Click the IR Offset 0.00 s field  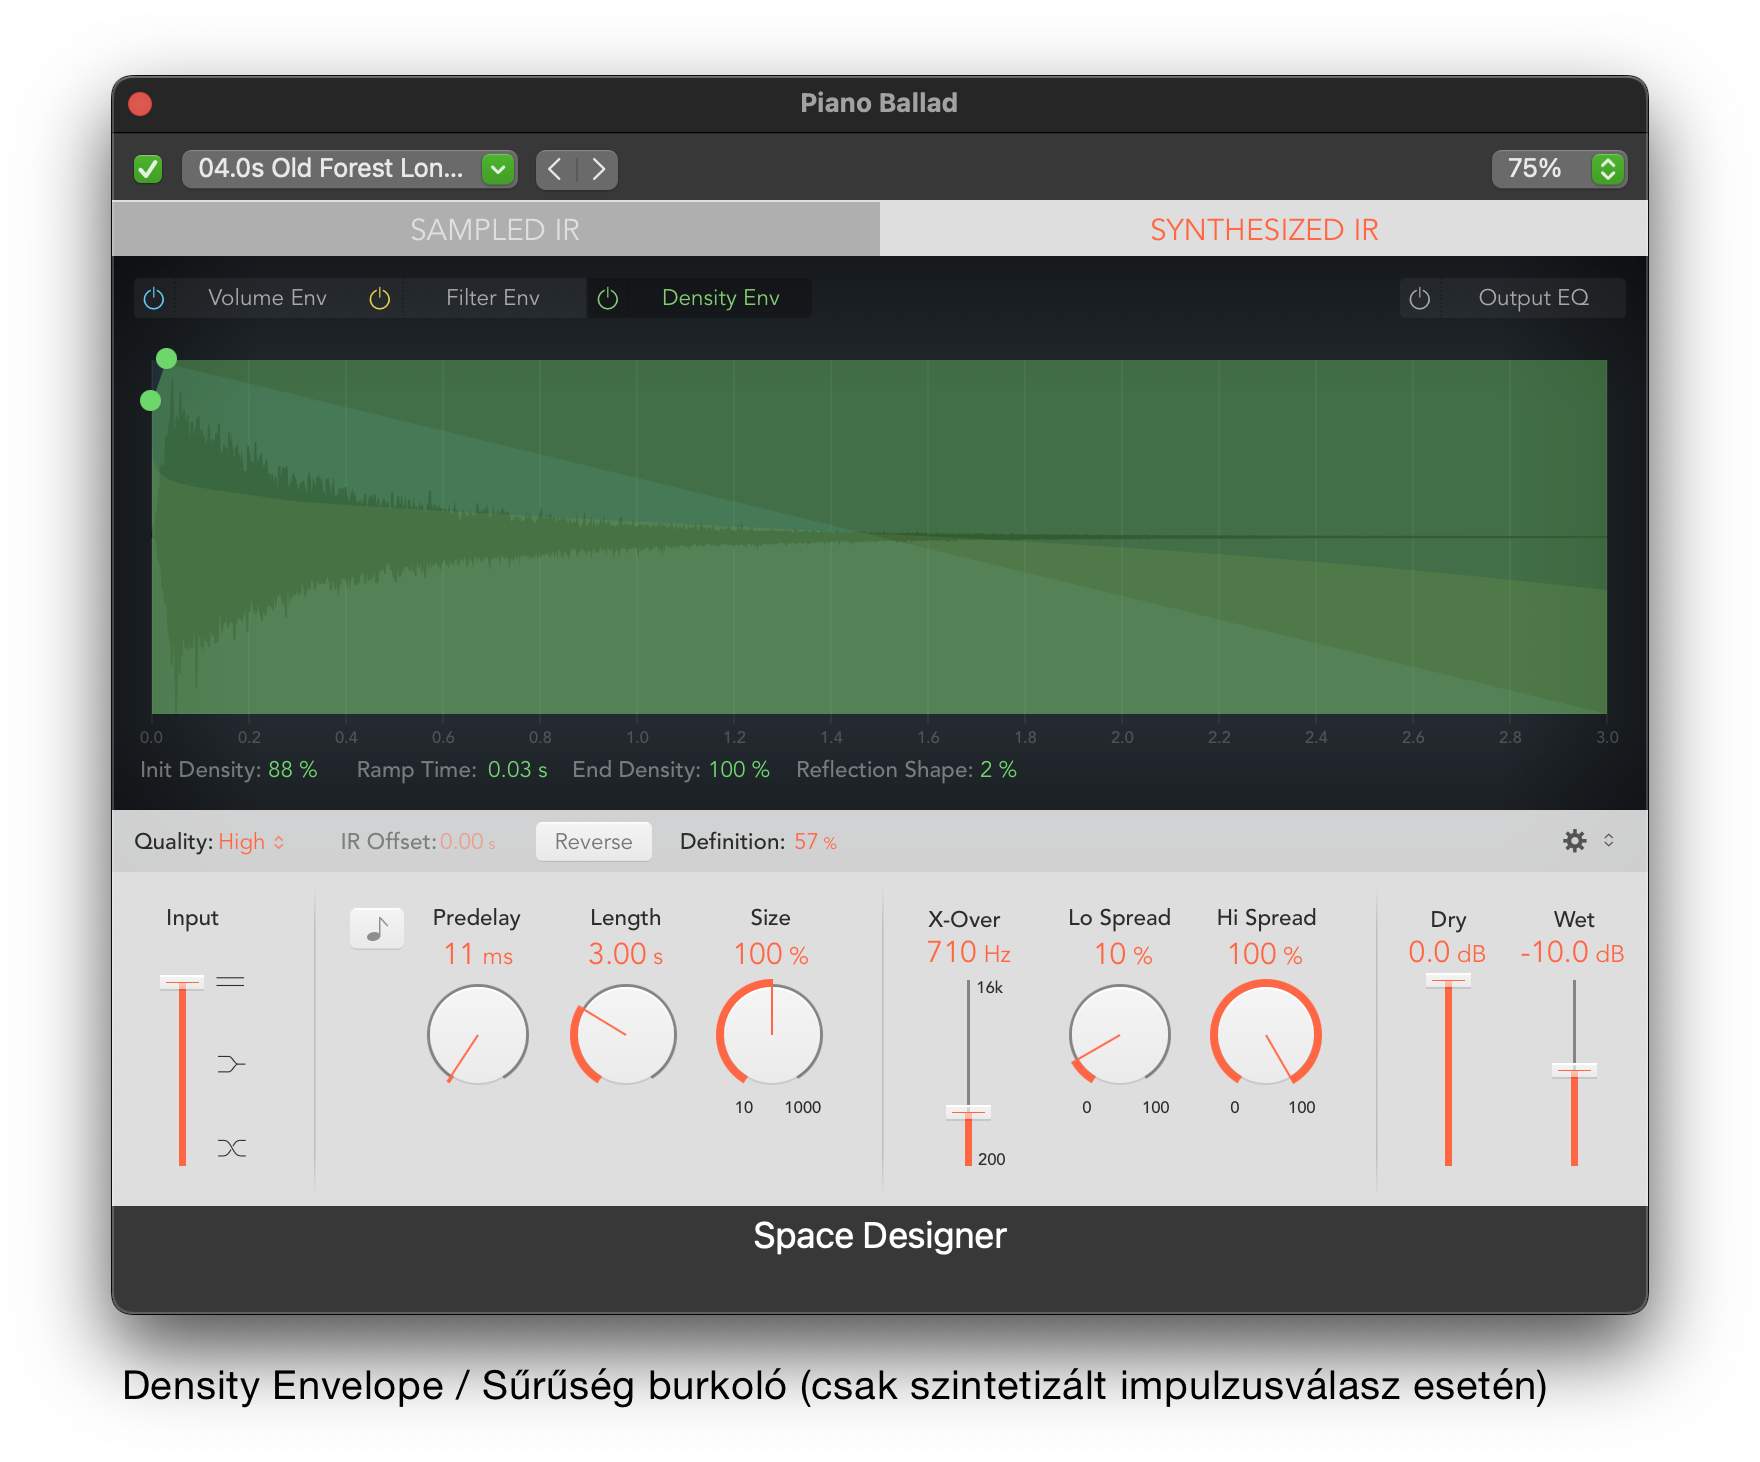pos(468,842)
